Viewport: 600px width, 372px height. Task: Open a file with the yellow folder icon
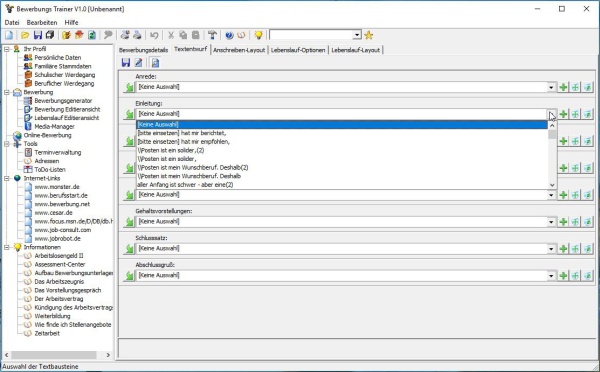pyautogui.click(x=25, y=35)
